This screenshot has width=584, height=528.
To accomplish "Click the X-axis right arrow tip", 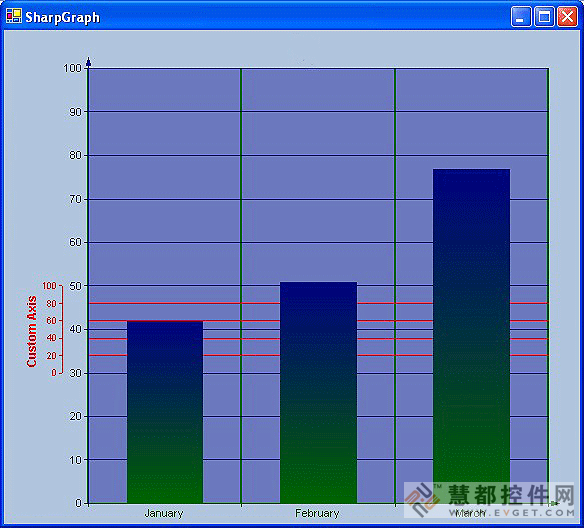I will coord(555,503).
